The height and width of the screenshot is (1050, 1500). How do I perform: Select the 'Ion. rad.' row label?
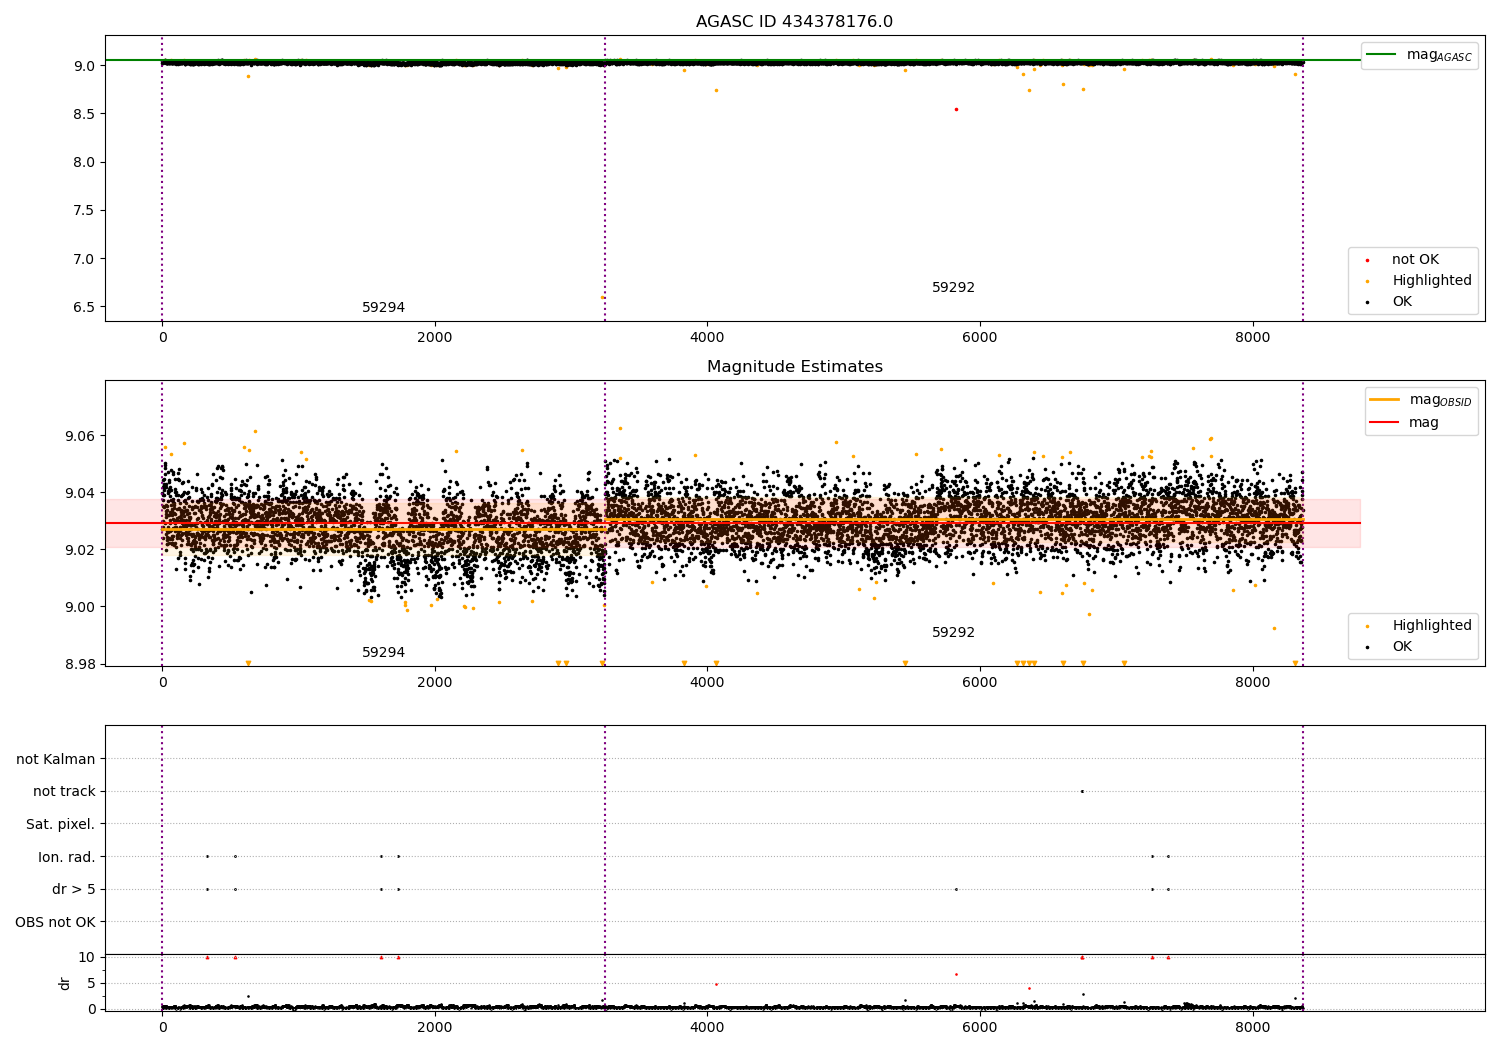click(x=67, y=857)
